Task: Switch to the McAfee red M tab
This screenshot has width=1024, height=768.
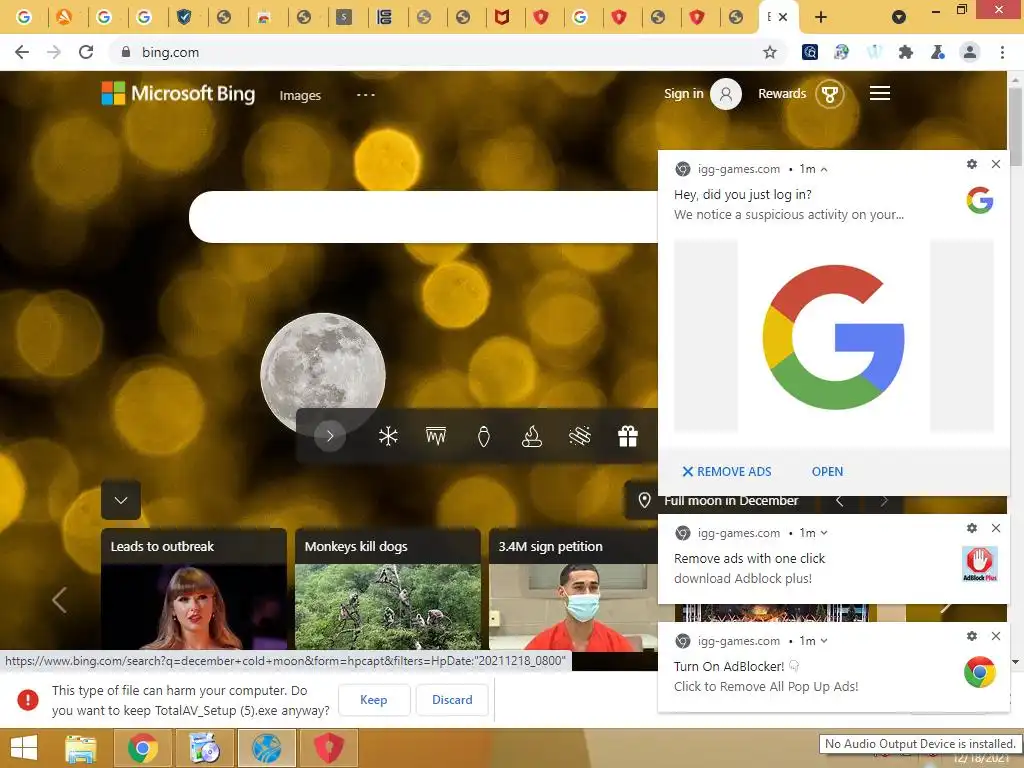Action: click(502, 17)
